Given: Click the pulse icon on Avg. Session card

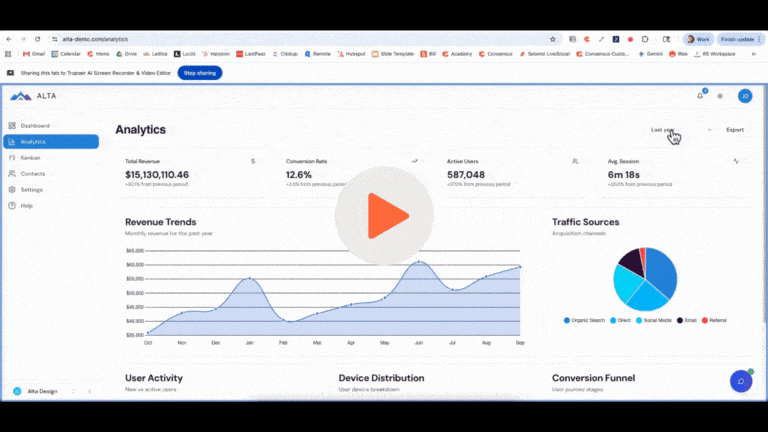Looking at the screenshot, I should (736, 161).
